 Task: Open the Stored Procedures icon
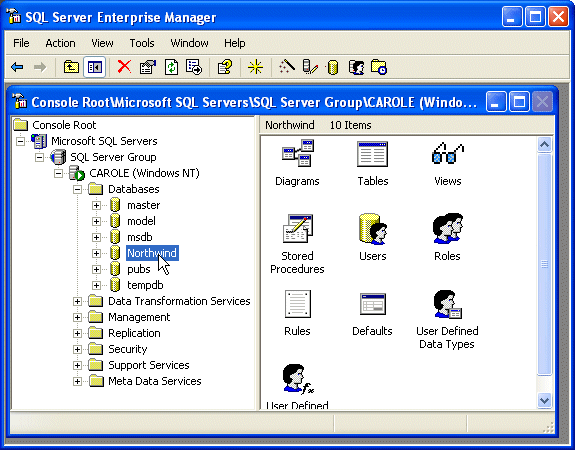tap(298, 228)
